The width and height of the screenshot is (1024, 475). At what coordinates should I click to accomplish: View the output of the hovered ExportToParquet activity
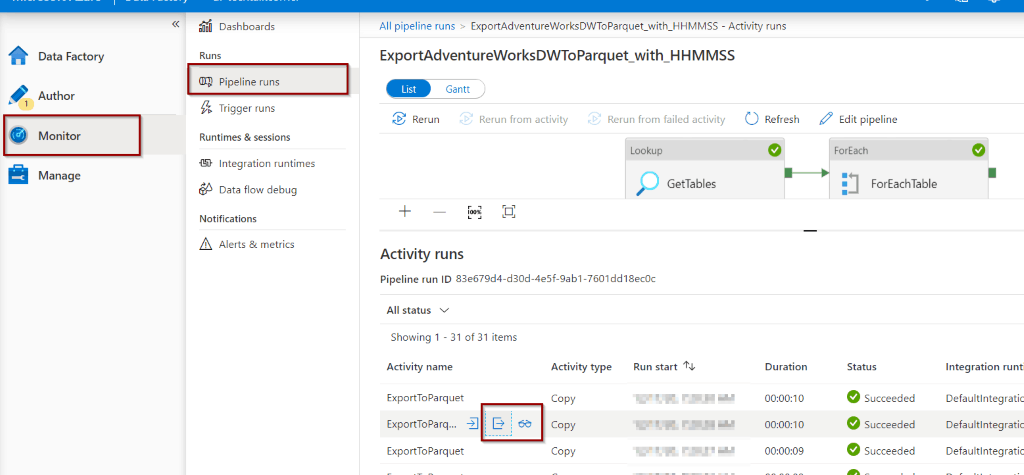tap(498, 424)
